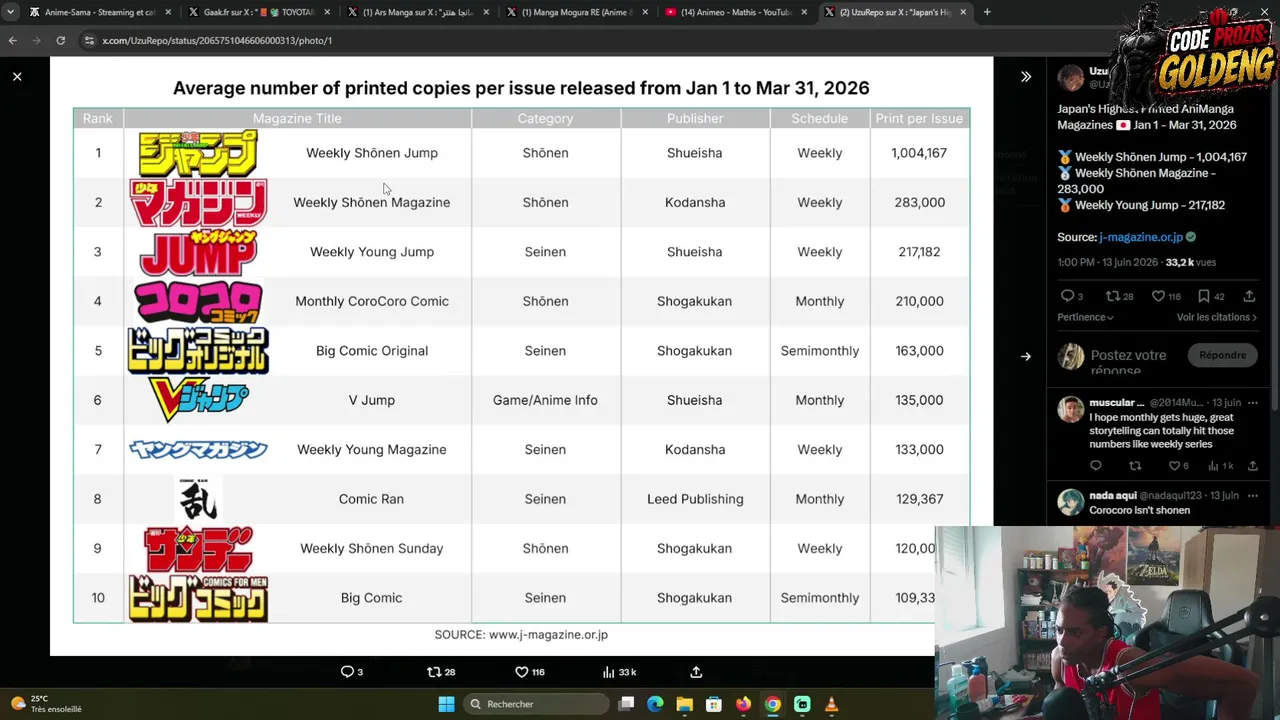This screenshot has width=1280, height=720.
Task: Click the V Jump magazine logo
Action: [198, 400]
